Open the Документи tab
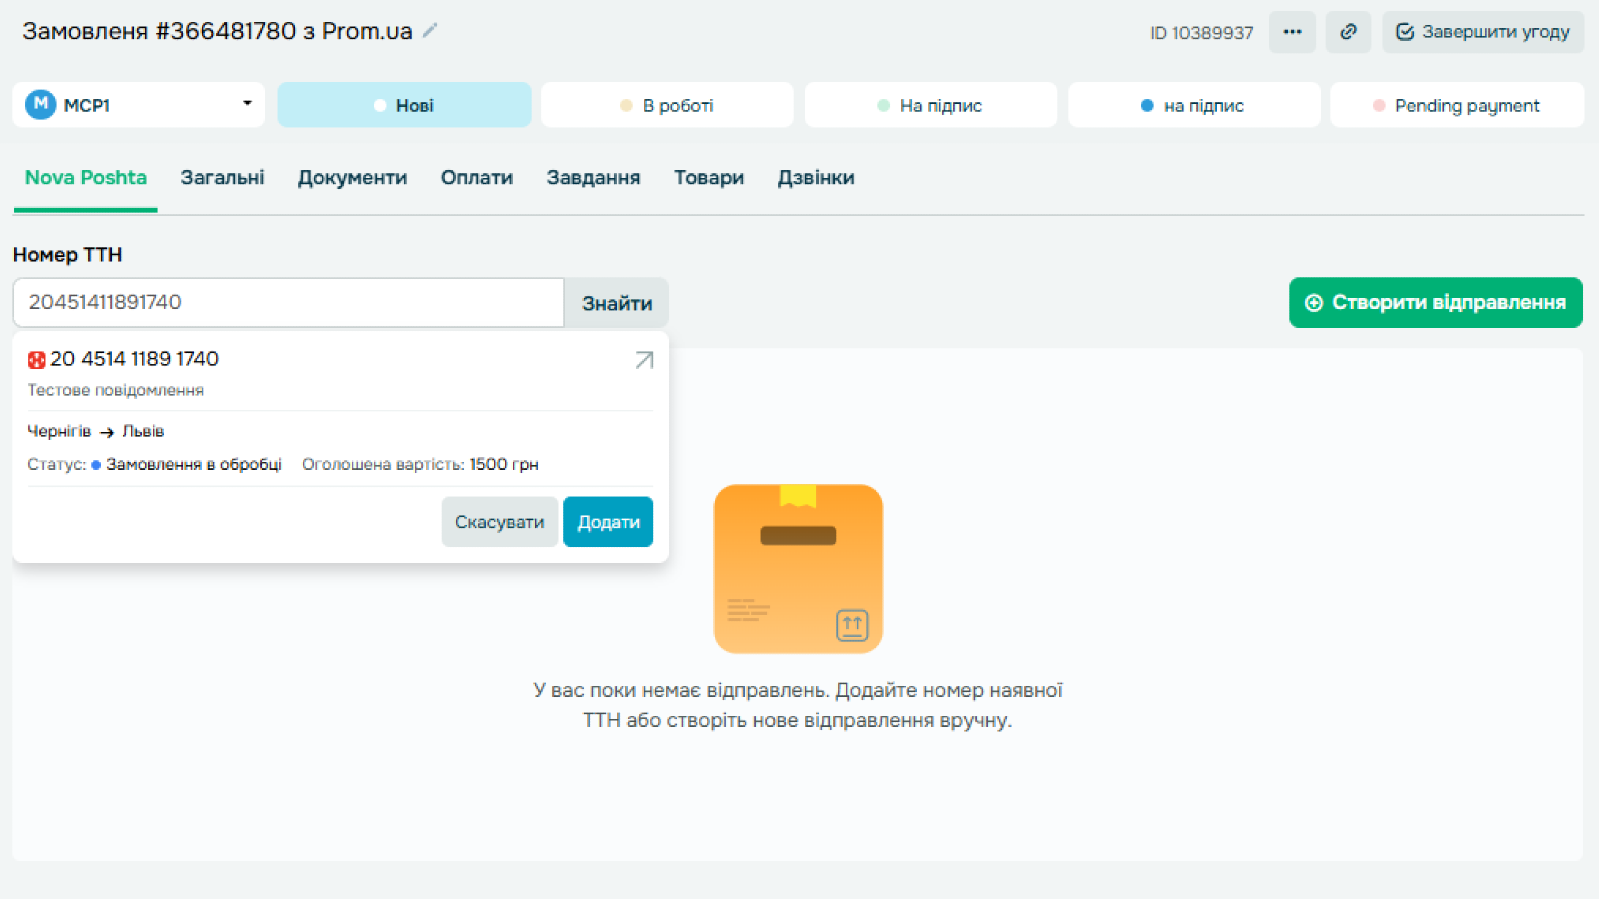The width and height of the screenshot is (1599, 899). tap(352, 178)
